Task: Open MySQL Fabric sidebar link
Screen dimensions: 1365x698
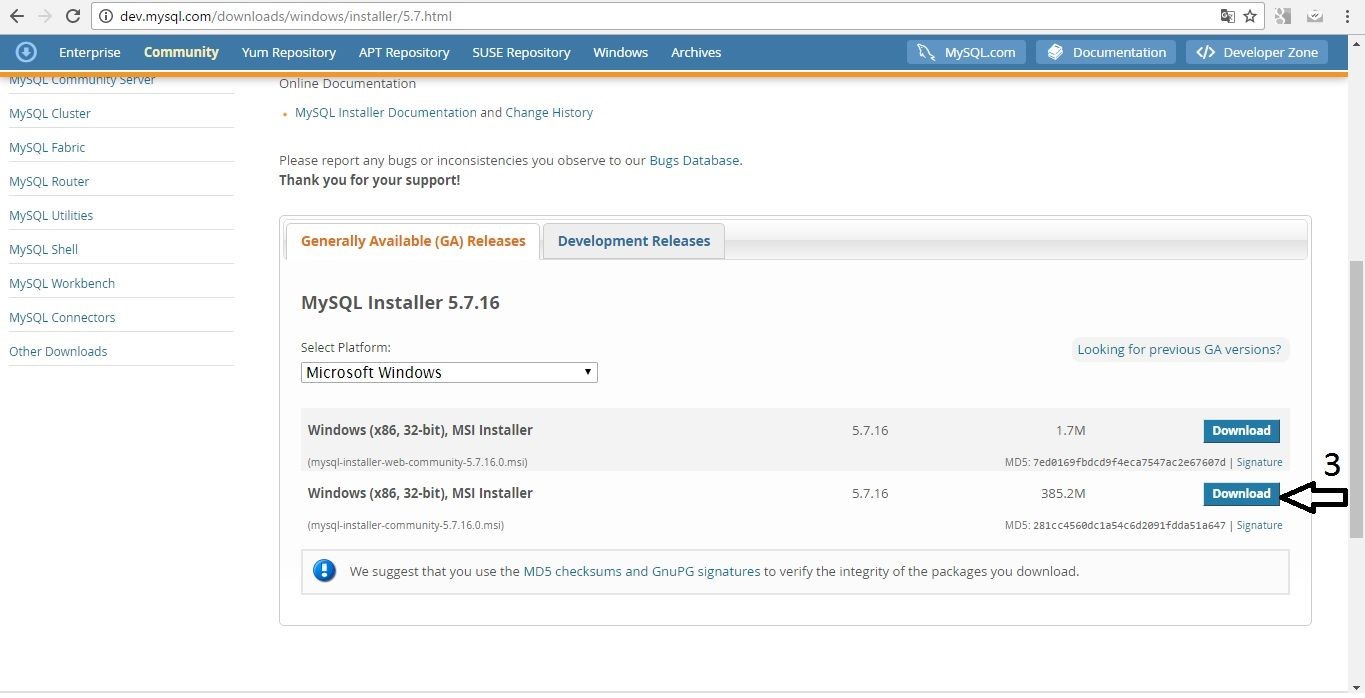Action: pyautogui.click(x=47, y=147)
